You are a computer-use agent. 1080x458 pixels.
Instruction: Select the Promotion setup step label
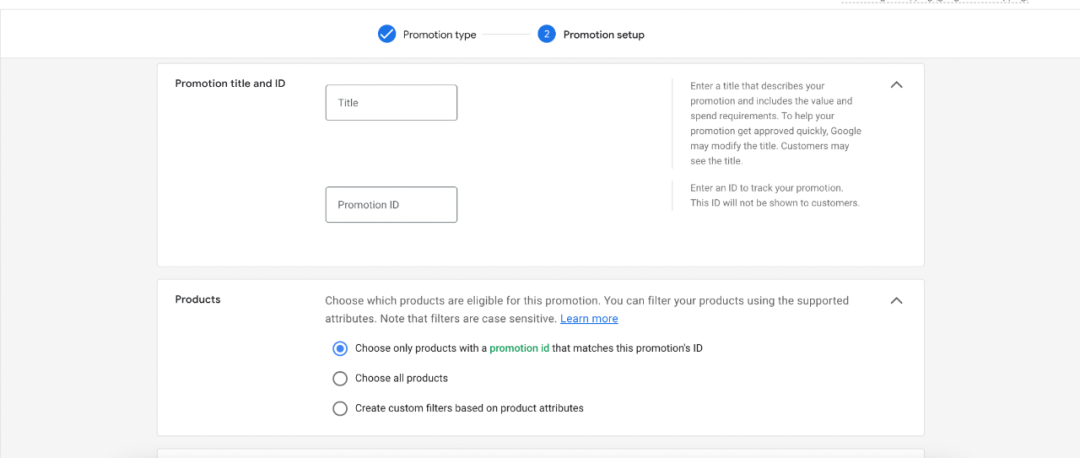pyautogui.click(x=603, y=35)
